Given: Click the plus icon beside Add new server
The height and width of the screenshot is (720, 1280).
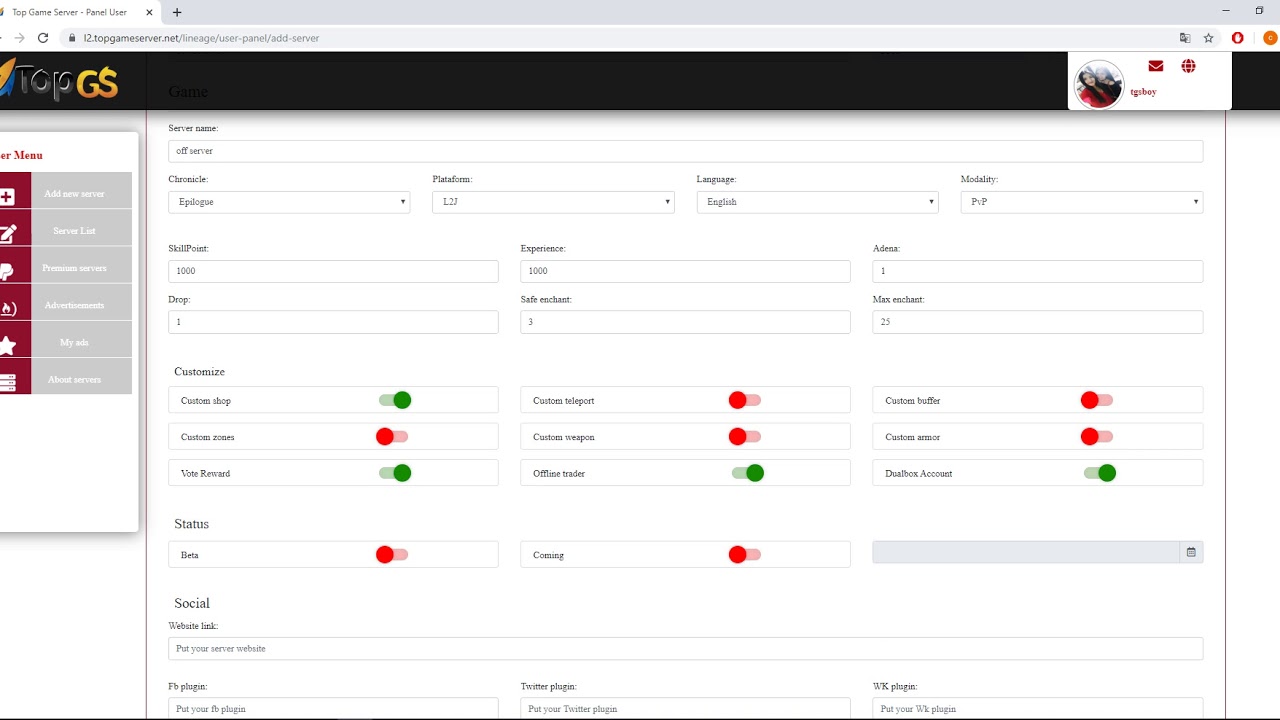Looking at the screenshot, I should tap(8, 197).
